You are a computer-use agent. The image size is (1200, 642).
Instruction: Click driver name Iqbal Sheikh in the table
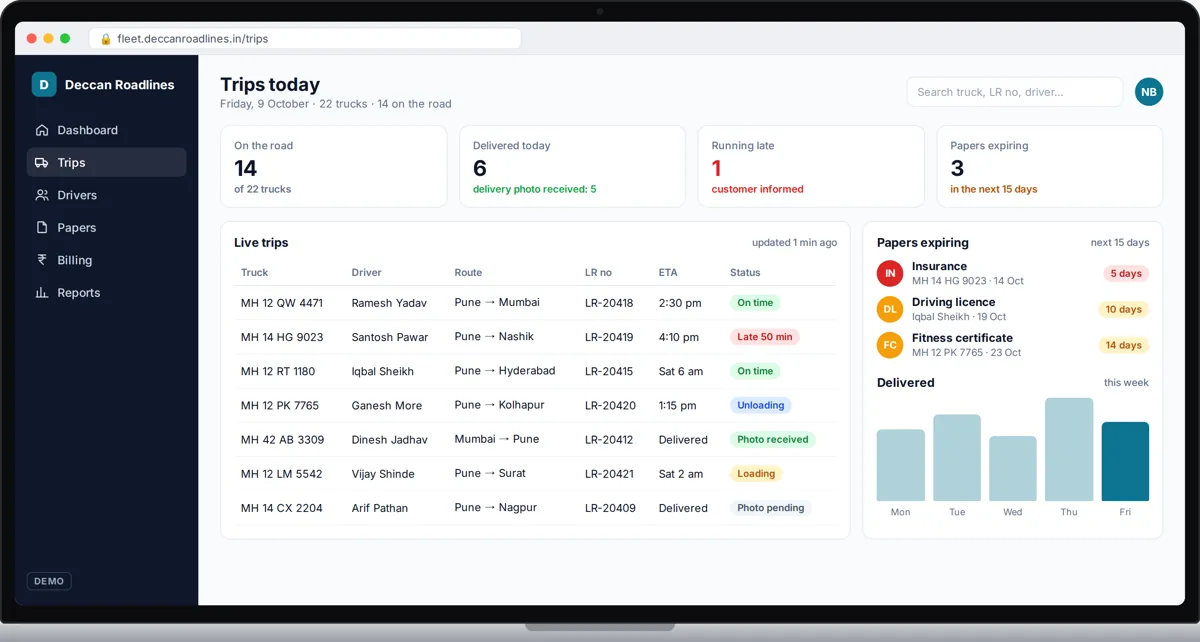click(x=383, y=371)
